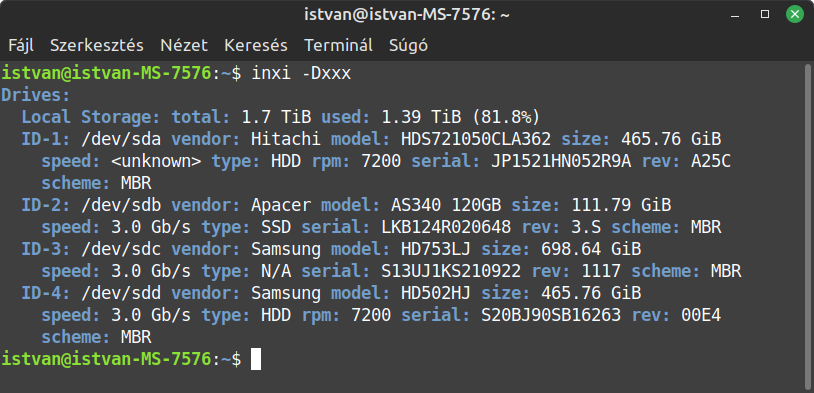Click serial S13UJ1KS210922
This screenshot has width=814, height=393.
coord(451,271)
